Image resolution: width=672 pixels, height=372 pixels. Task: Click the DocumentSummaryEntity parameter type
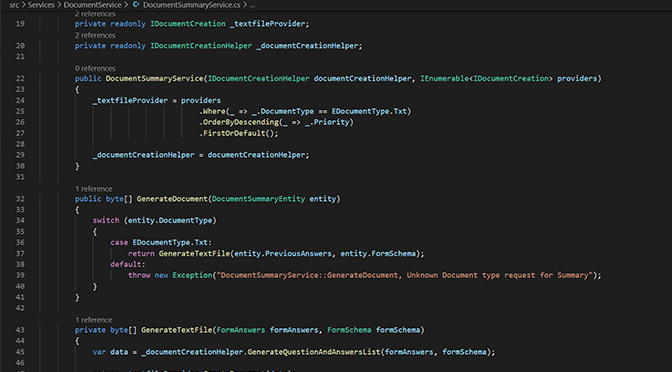tap(258, 199)
